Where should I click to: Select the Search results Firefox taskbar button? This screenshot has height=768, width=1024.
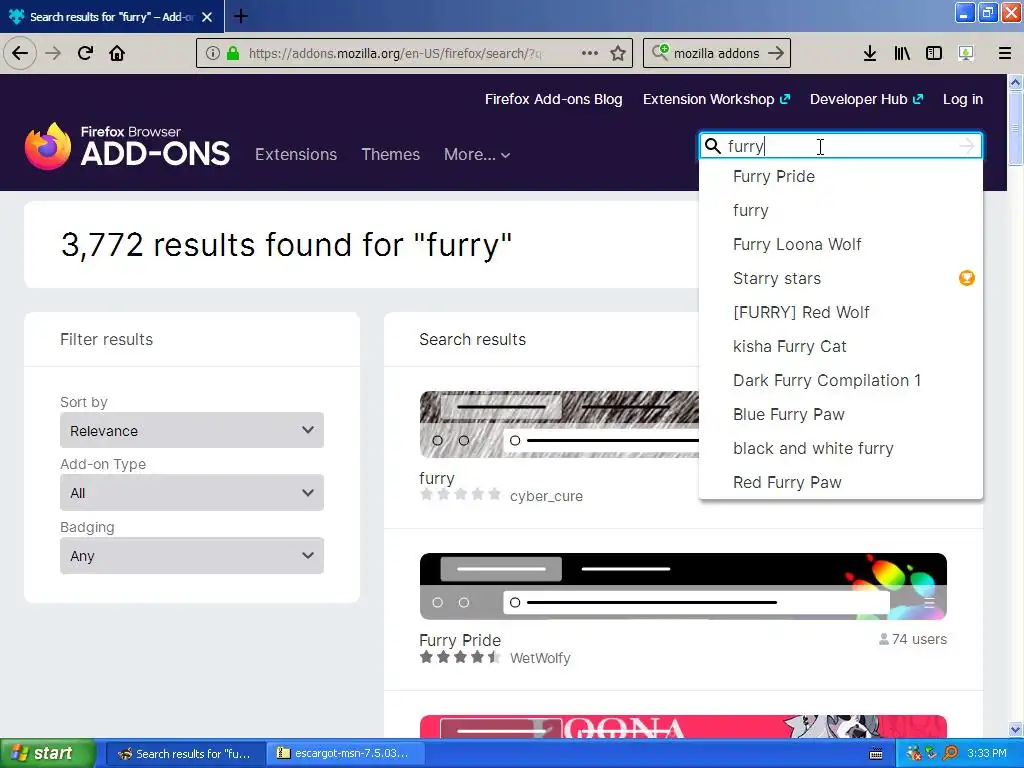pyautogui.click(x=185, y=753)
